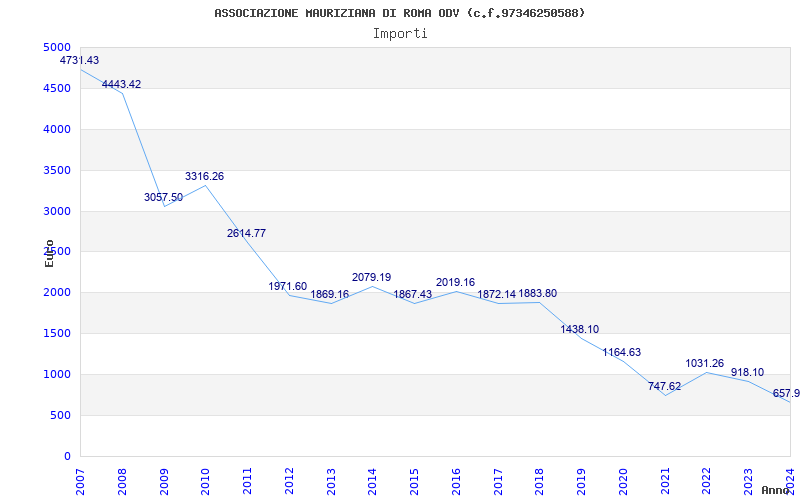Select the 2079.19 data label
Viewport: 800px width, 500px height.
(x=371, y=277)
